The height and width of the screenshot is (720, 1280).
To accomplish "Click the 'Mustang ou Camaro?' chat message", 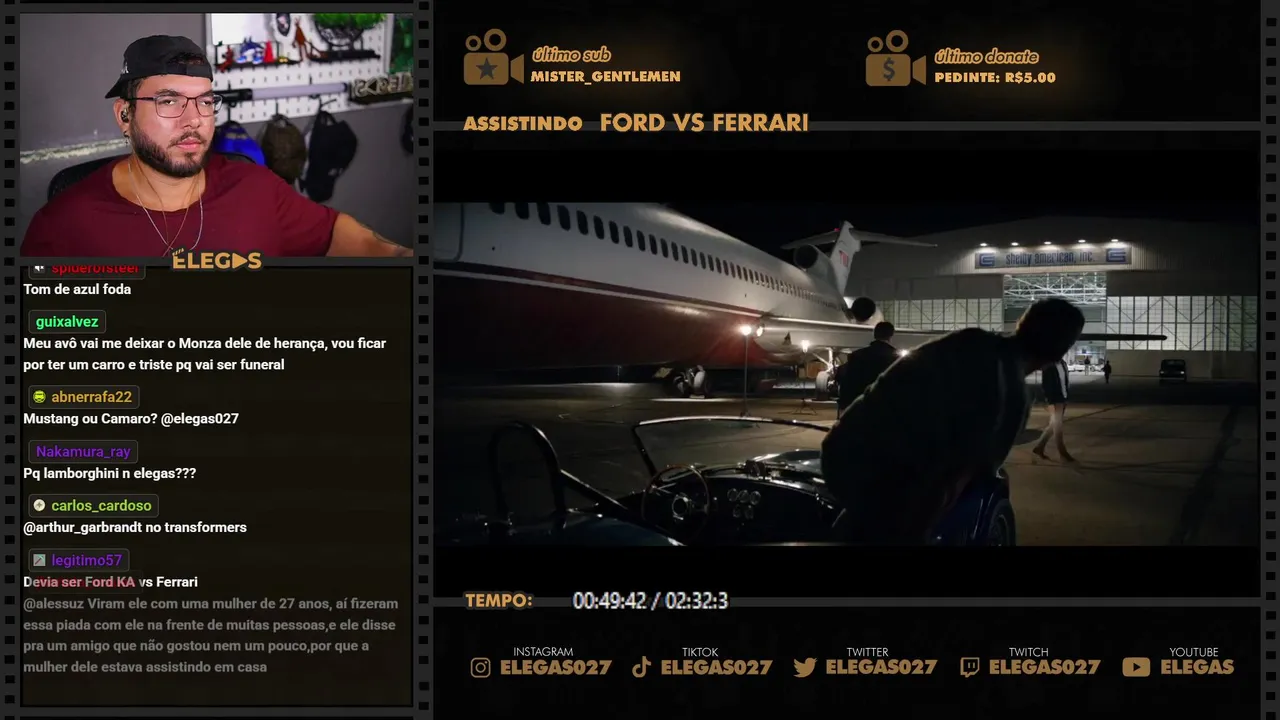I will pos(131,419).
